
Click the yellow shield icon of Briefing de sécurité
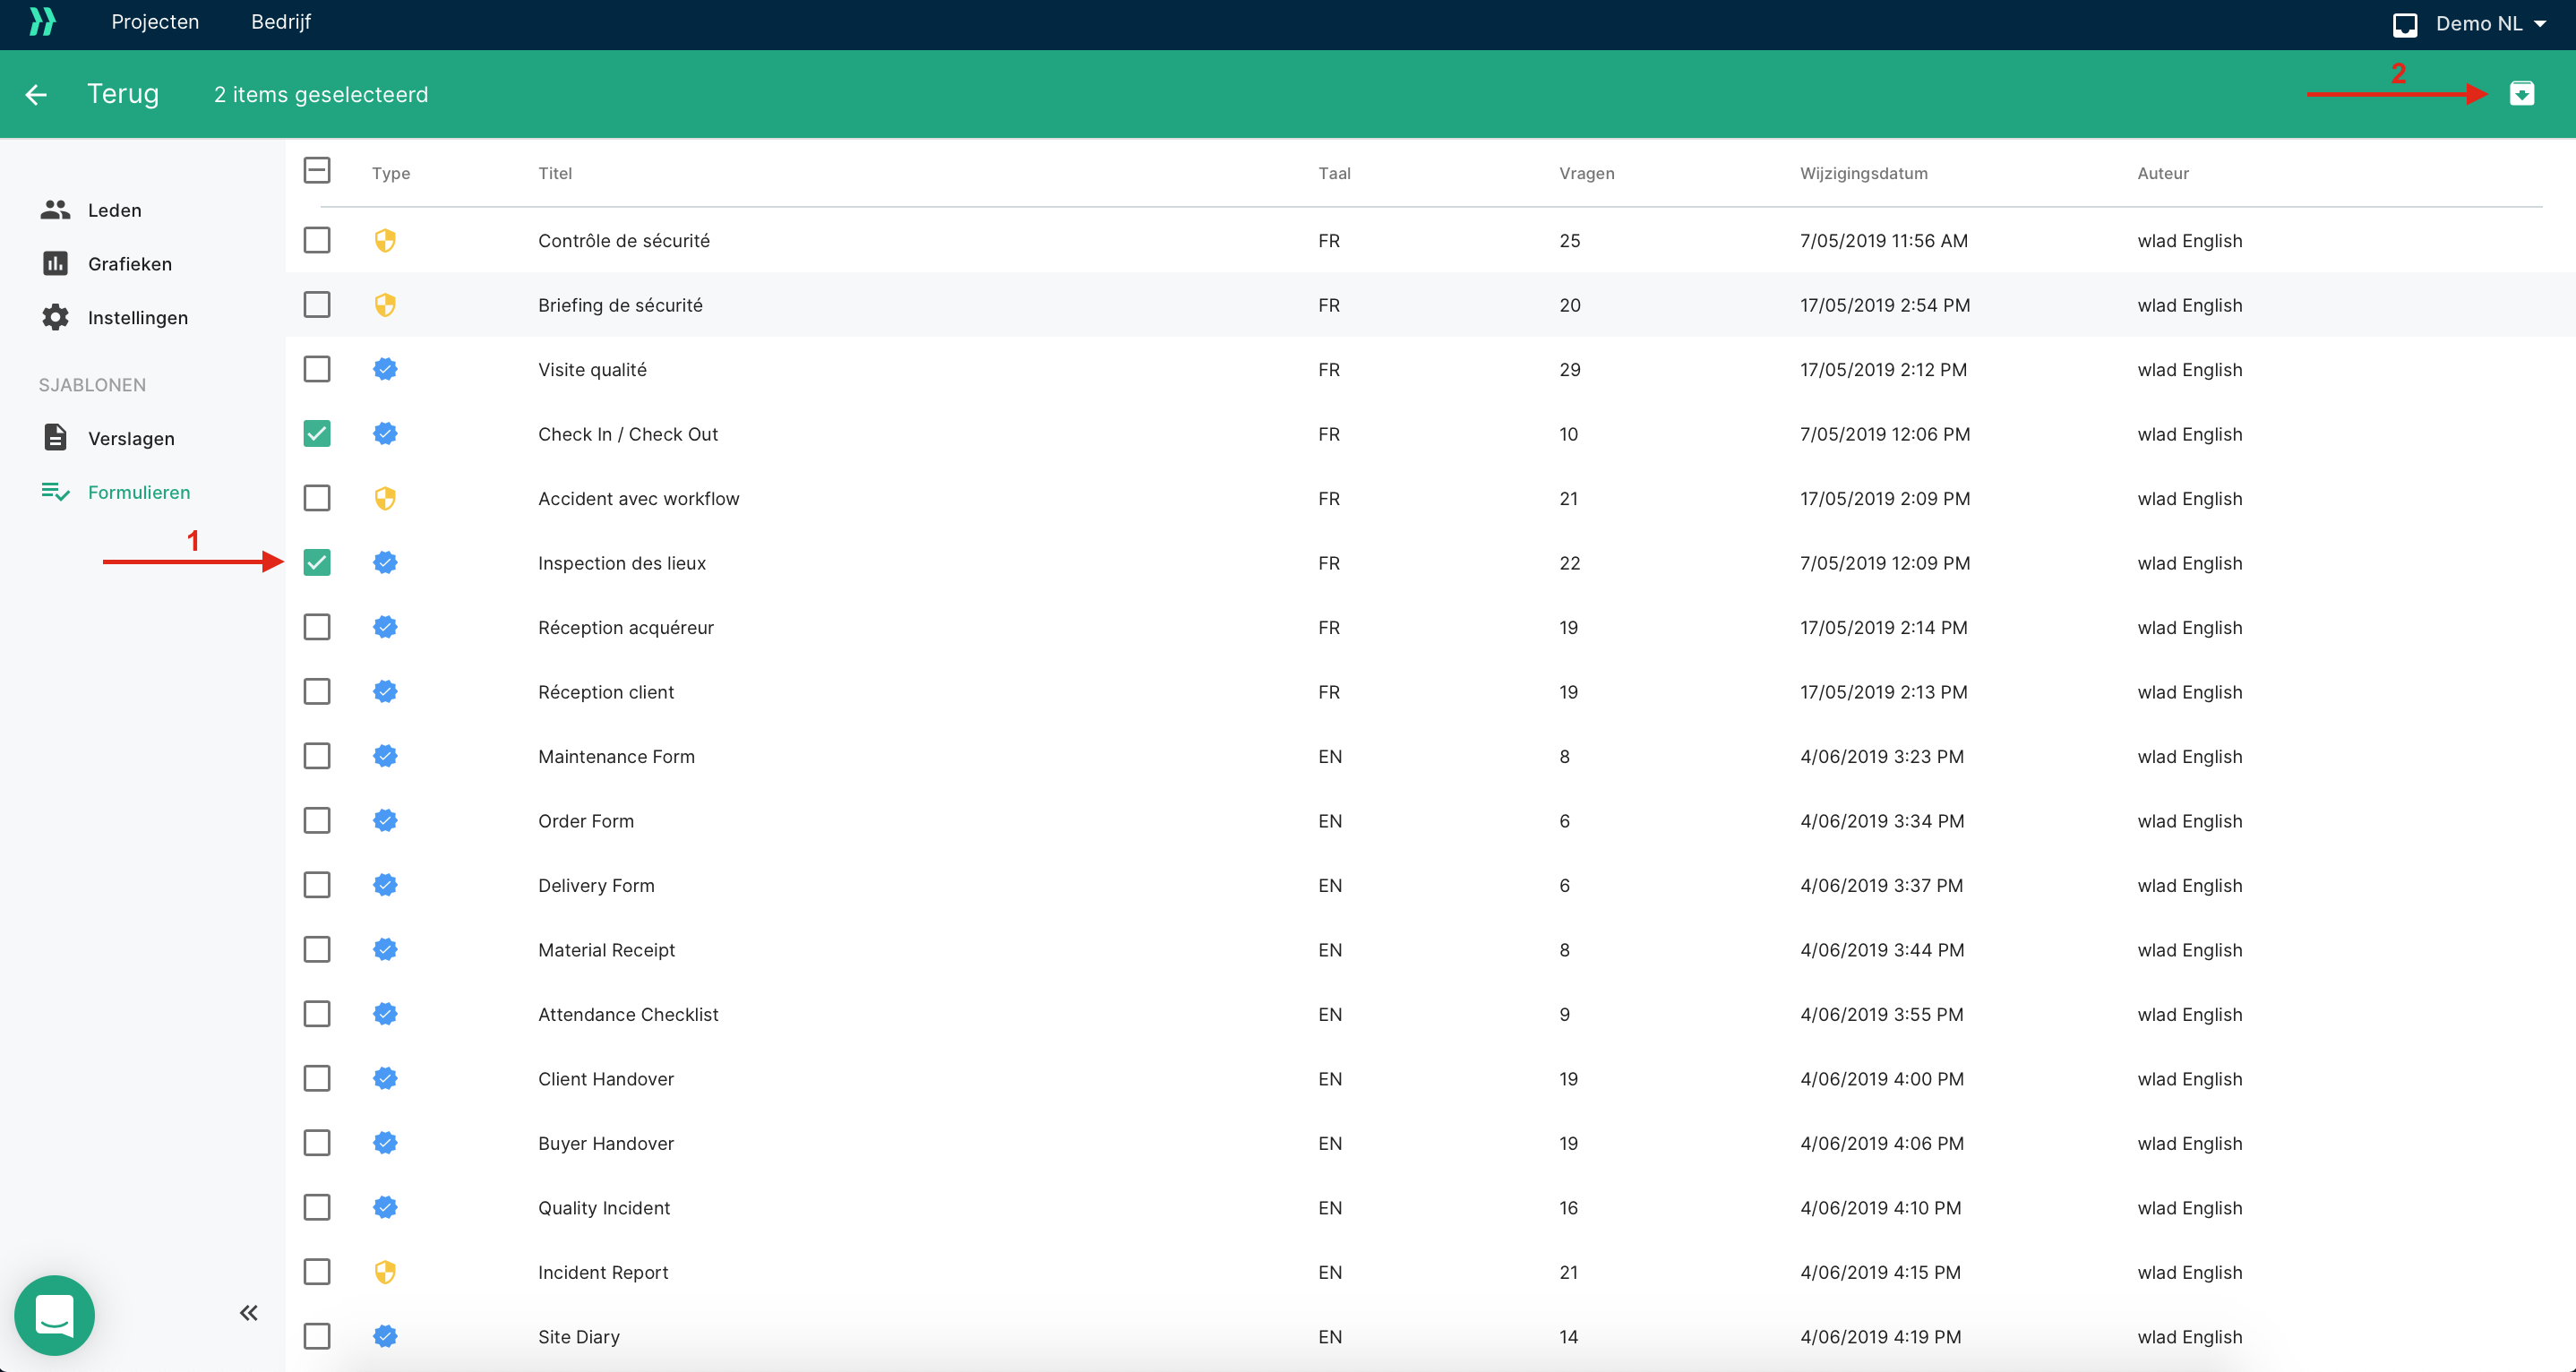coord(385,305)
